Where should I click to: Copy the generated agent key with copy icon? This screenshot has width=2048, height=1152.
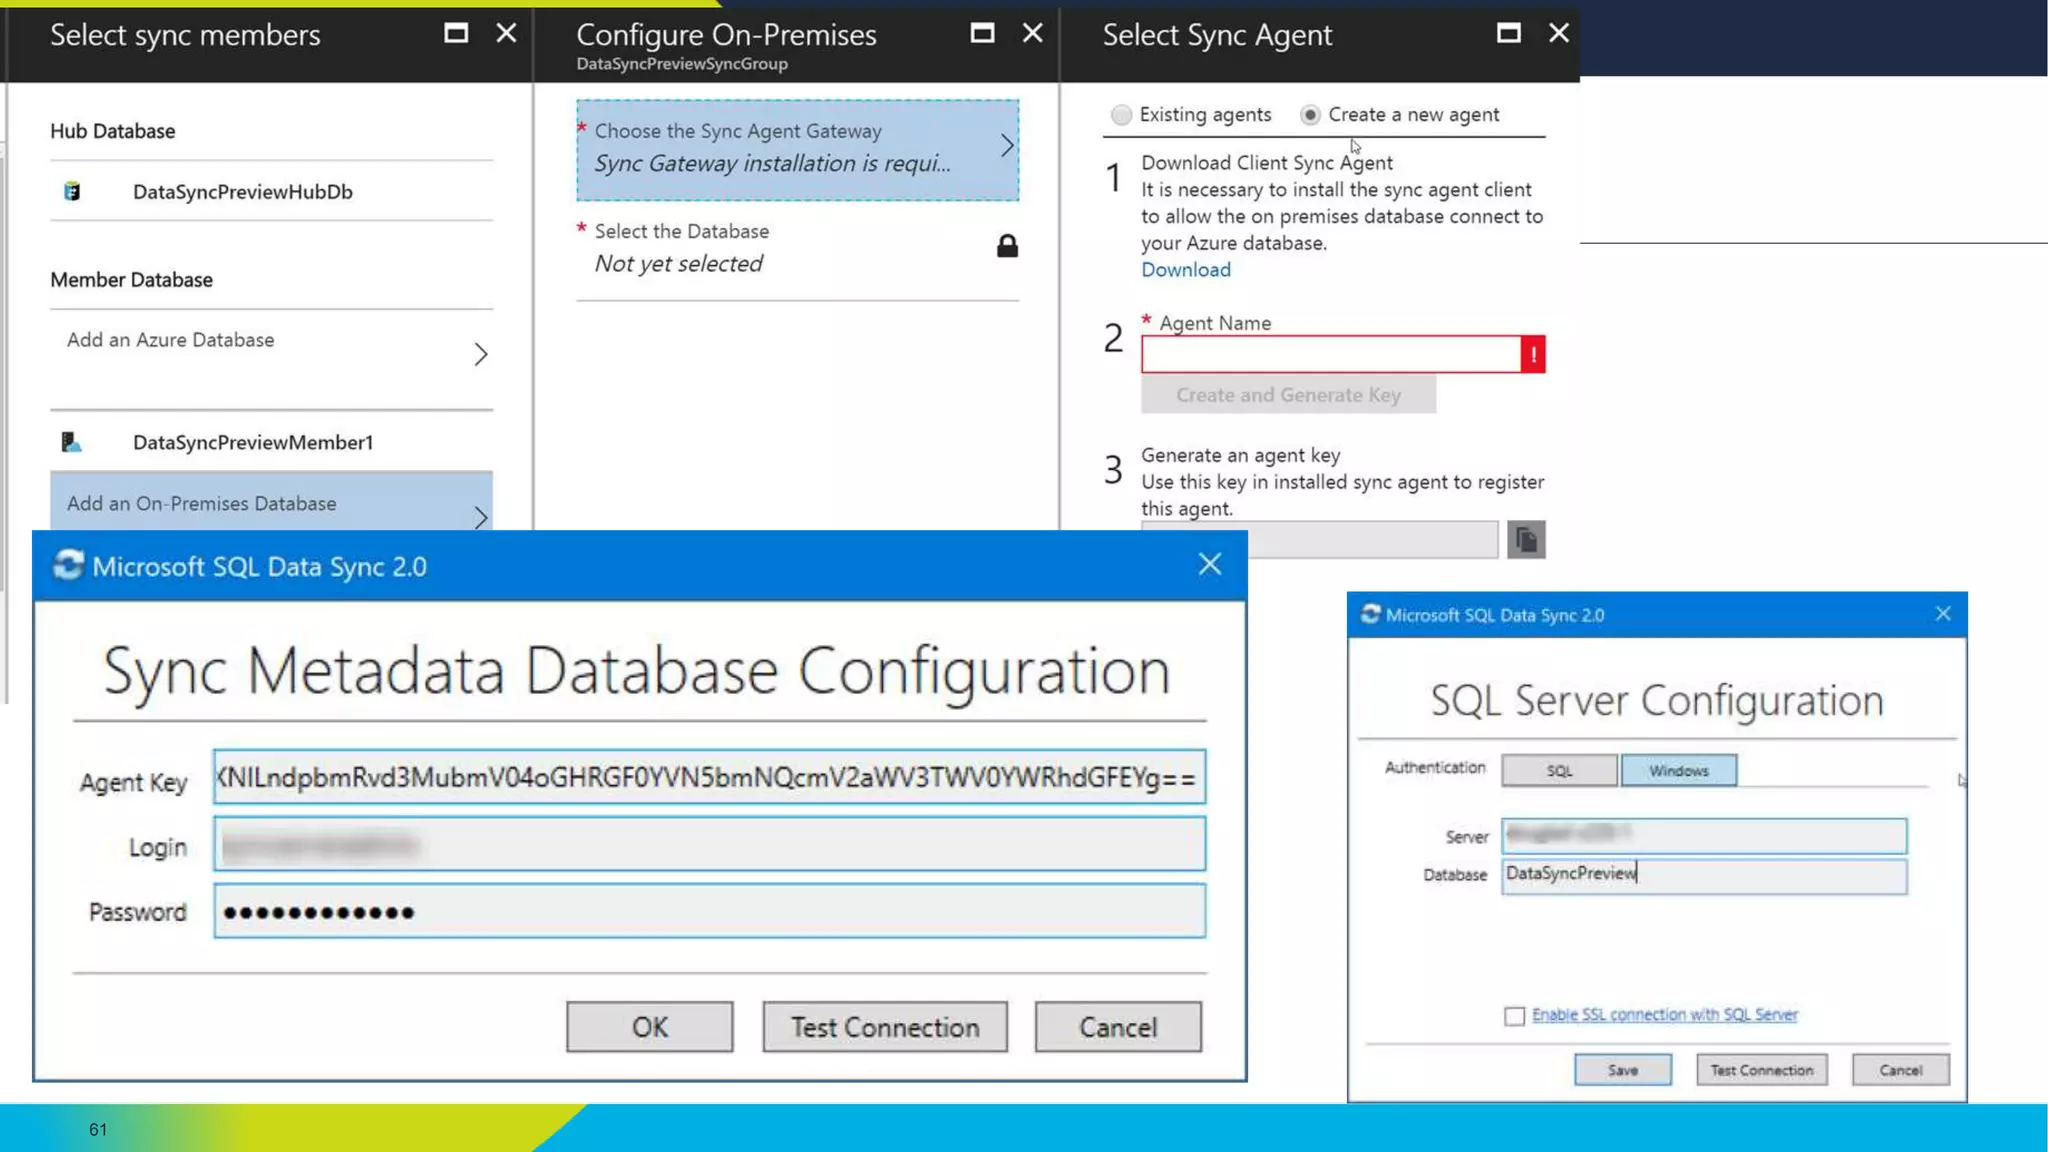click(1526, 540)
